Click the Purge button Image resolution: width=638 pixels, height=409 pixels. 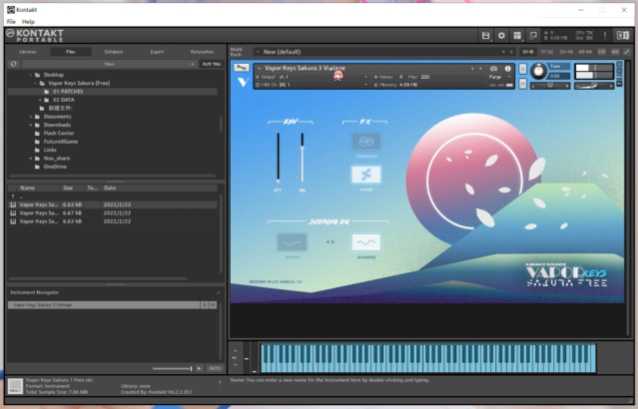(494, 76)
